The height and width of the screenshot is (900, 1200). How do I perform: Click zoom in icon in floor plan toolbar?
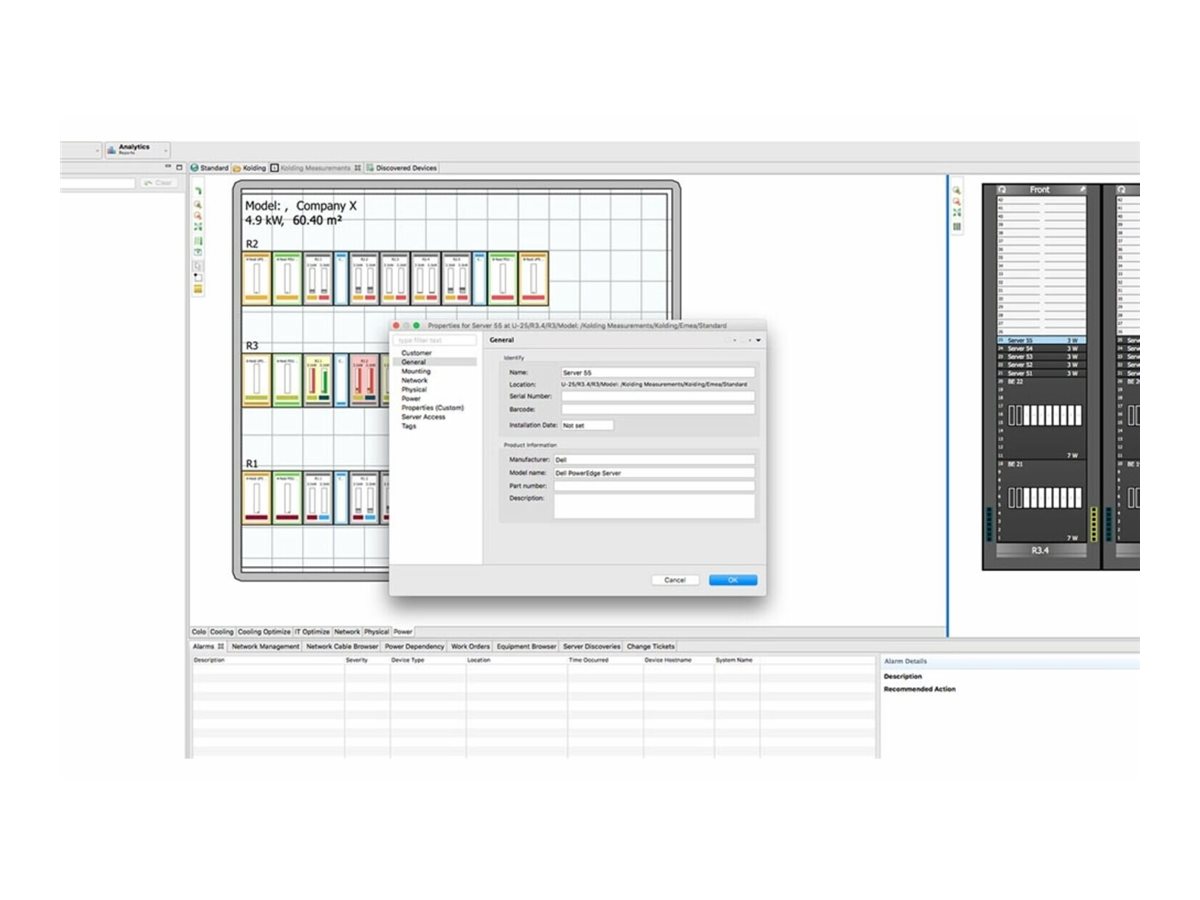point(198,204)
